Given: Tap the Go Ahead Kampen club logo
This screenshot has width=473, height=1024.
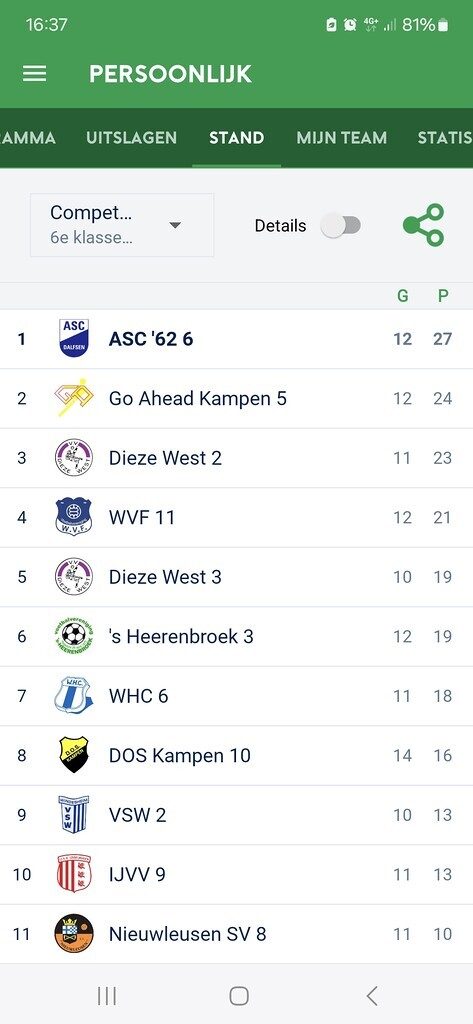Looking at the screenshot, I should pos(73,398).
